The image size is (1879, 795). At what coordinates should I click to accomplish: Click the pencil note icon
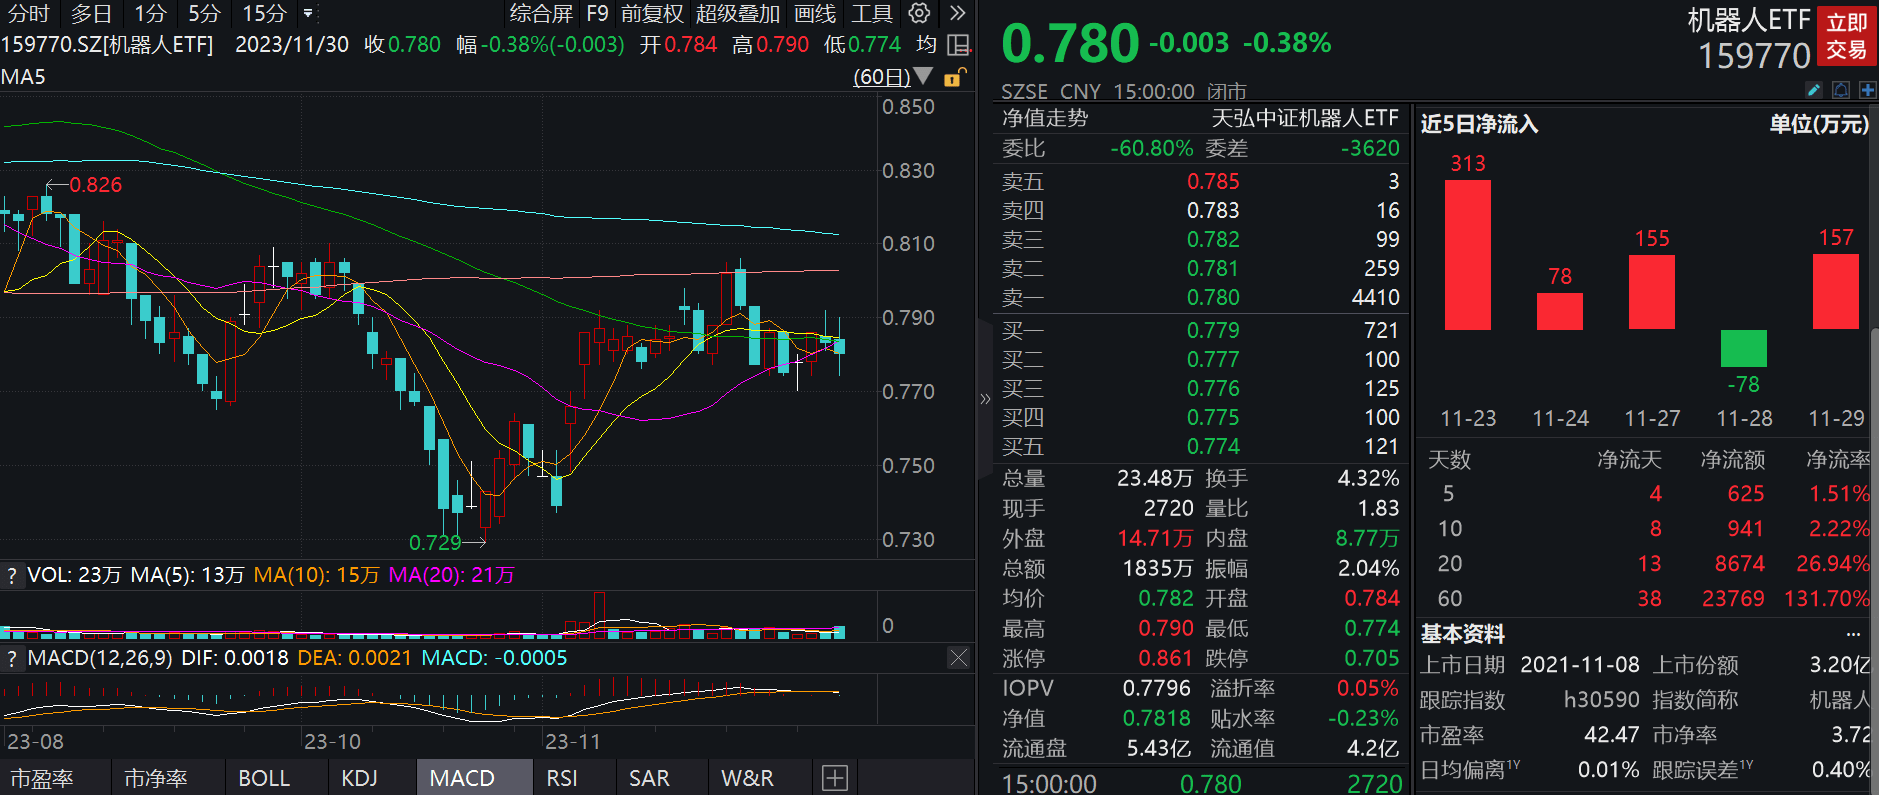tap(1814, 90)
